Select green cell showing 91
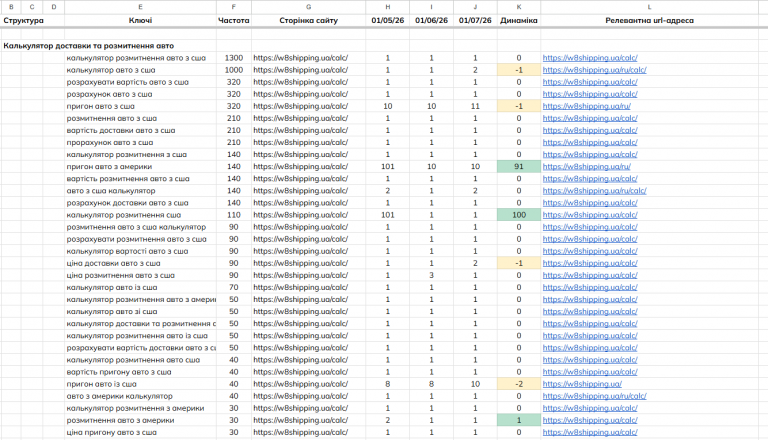 point(519,167)
